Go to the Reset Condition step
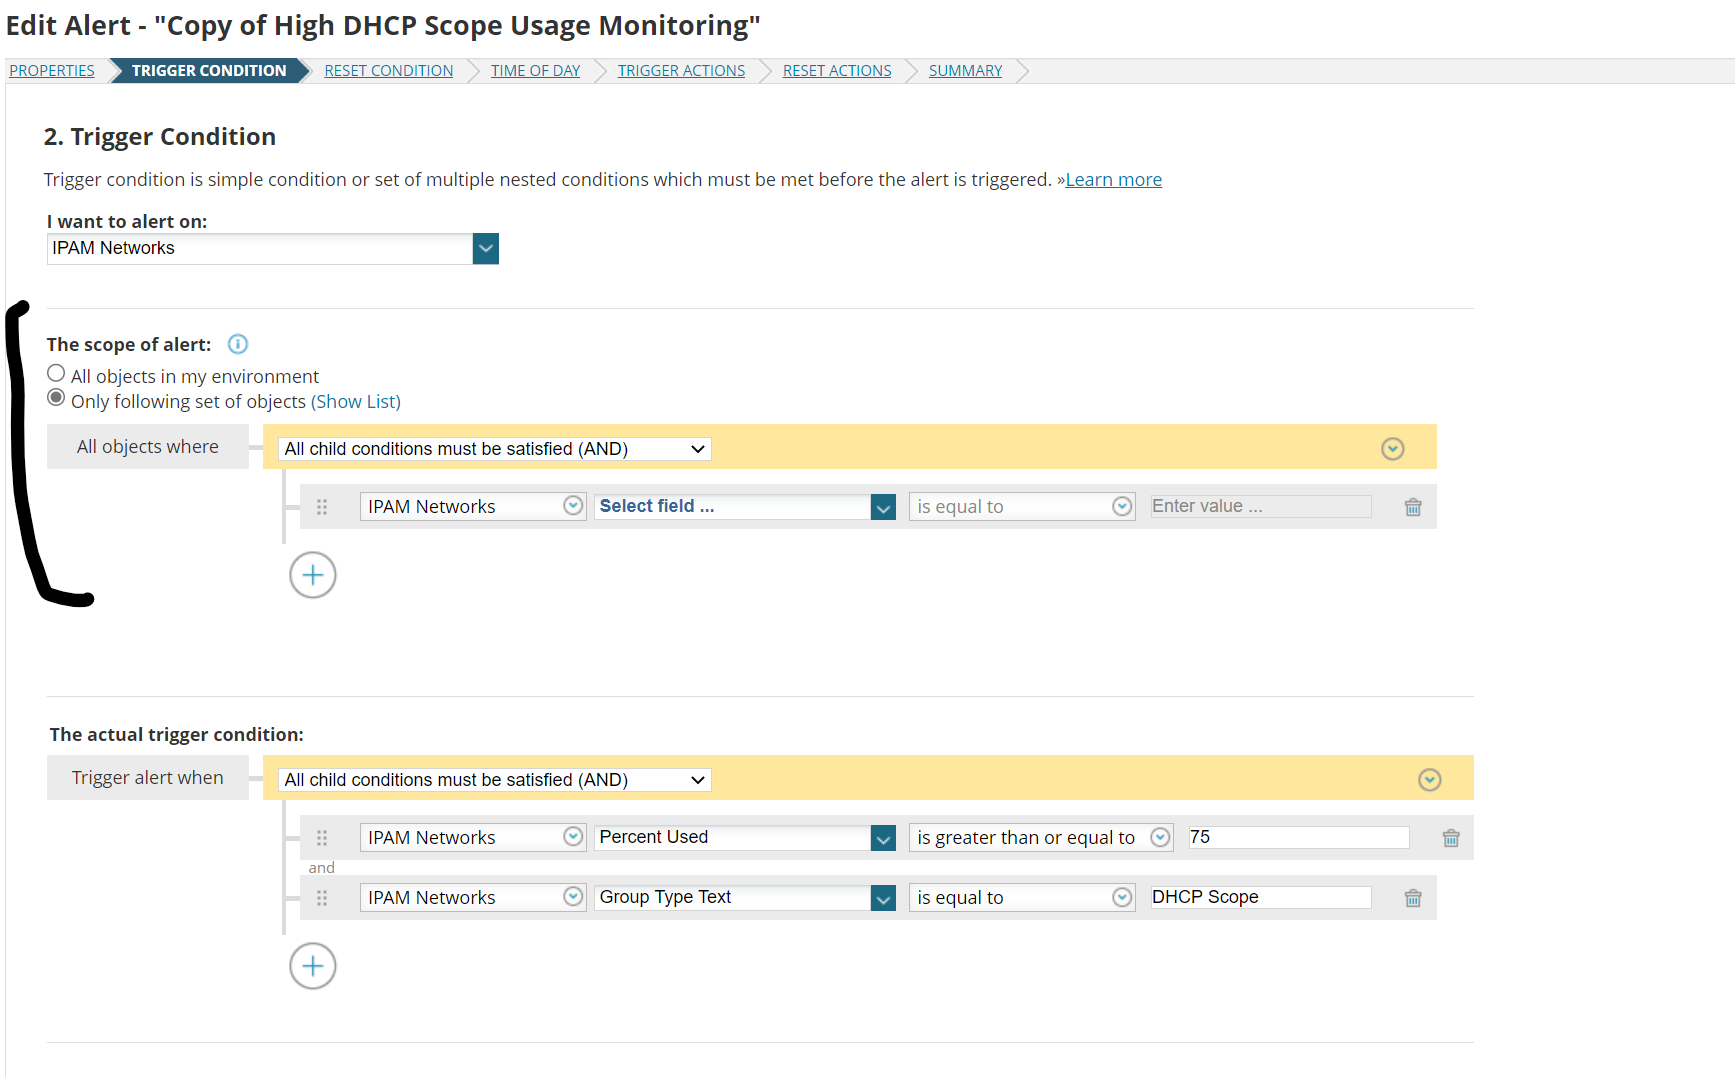 tap(388, 71)
